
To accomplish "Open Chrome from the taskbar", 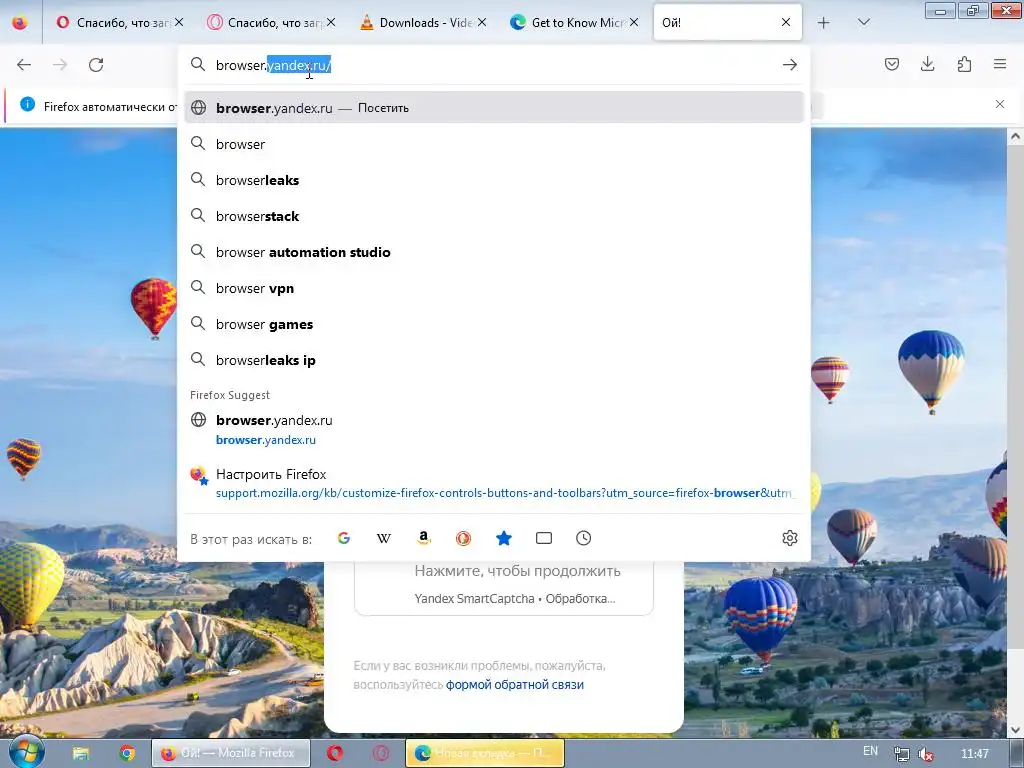I will click(x=127, y=754).
